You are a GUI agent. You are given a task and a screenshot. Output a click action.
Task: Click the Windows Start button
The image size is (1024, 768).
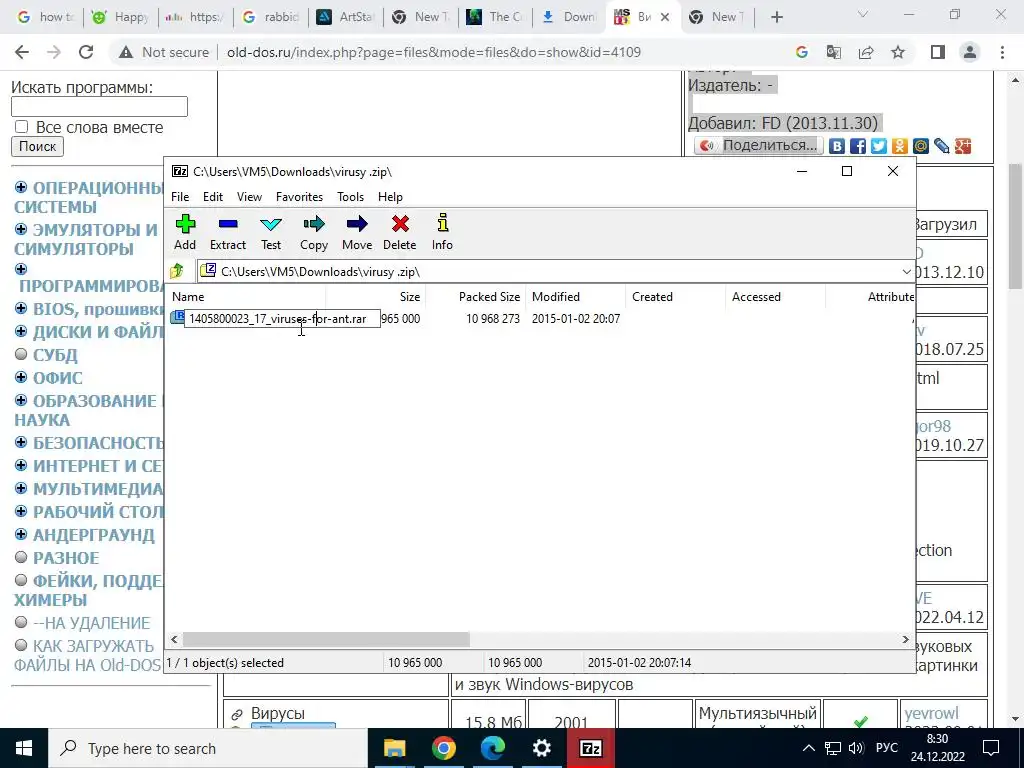pyautogui.click(x=24, y=748)
